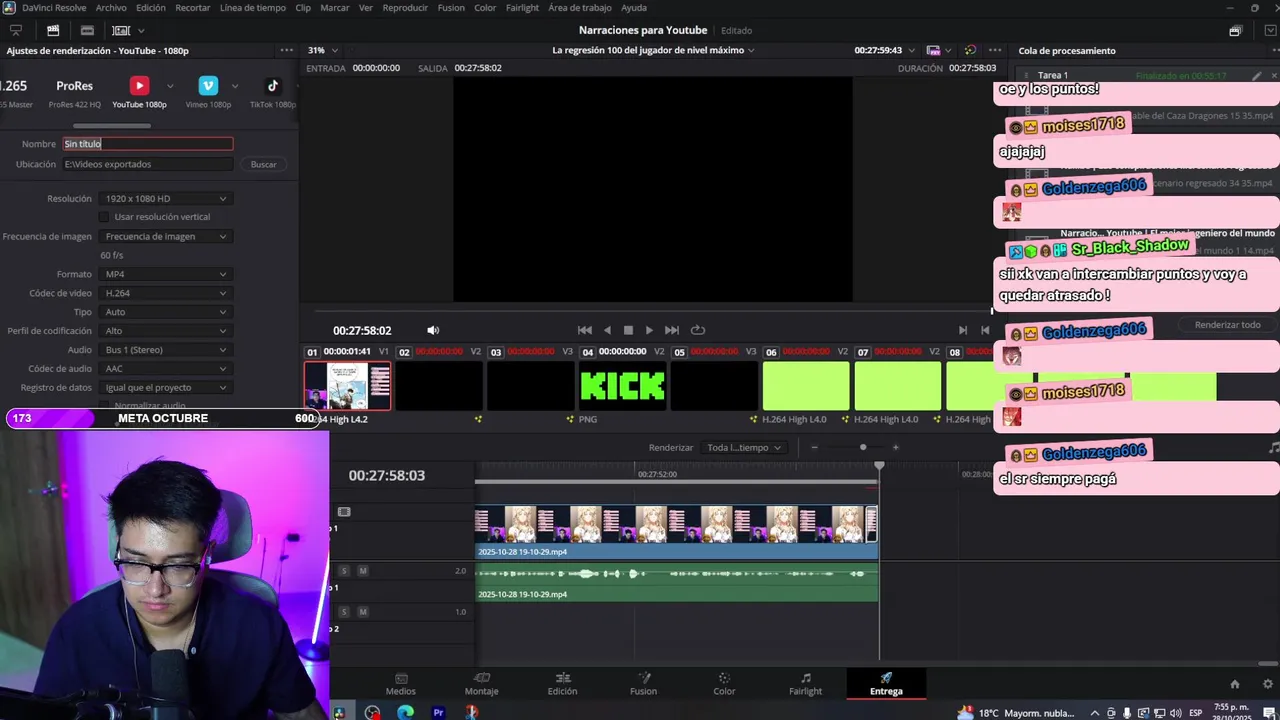
Task: Go to next clip in viewer
Action: (963, 330)
